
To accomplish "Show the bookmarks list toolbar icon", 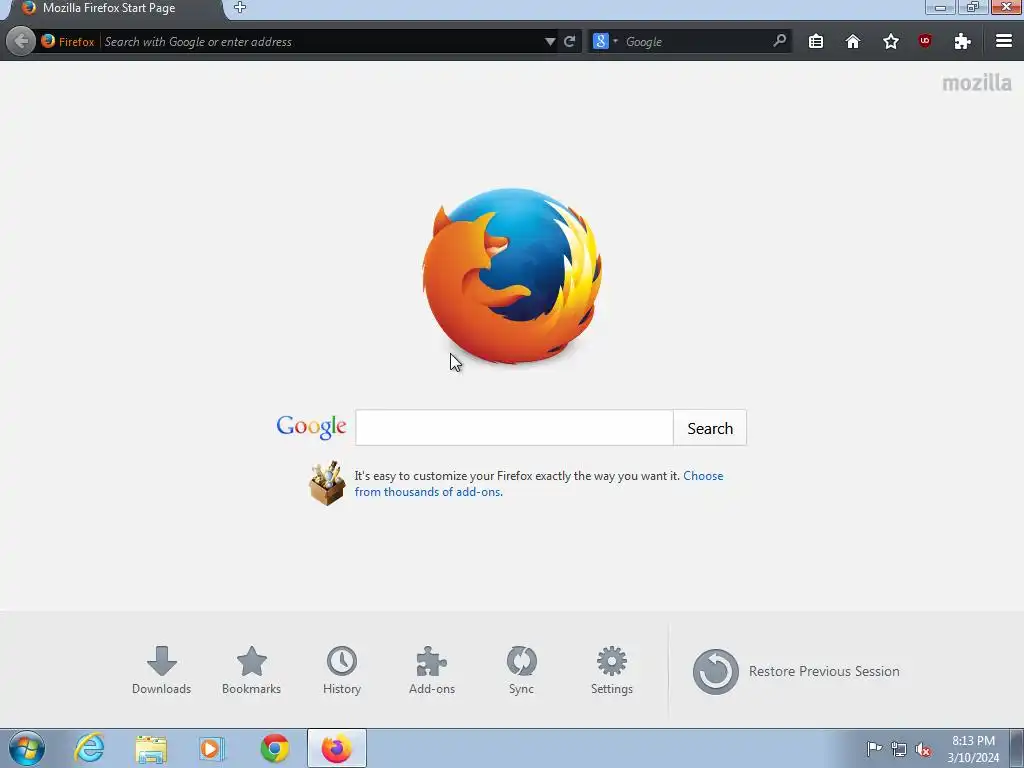I will coord(816,42).
